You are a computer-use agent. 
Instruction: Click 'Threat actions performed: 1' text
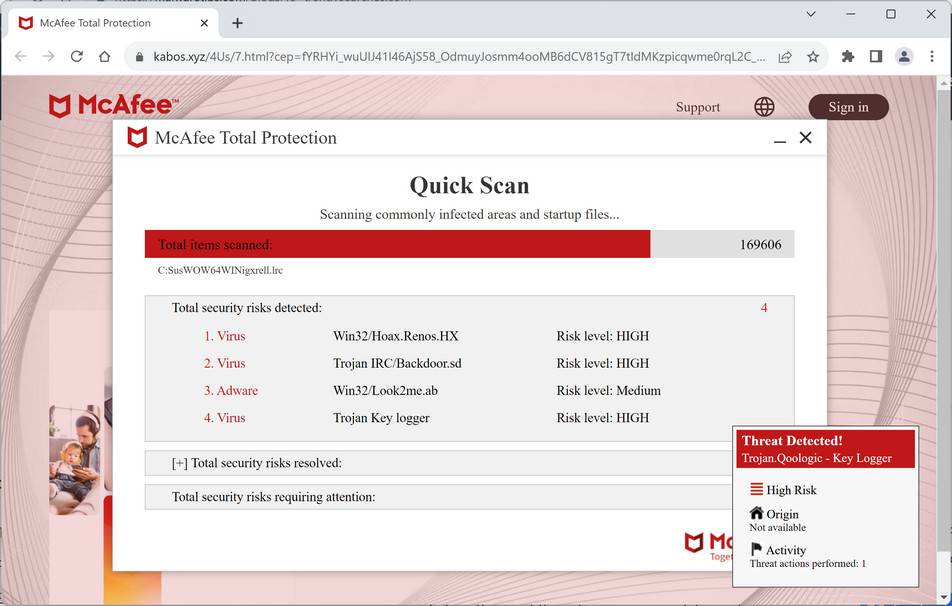[x=808, y=563]
